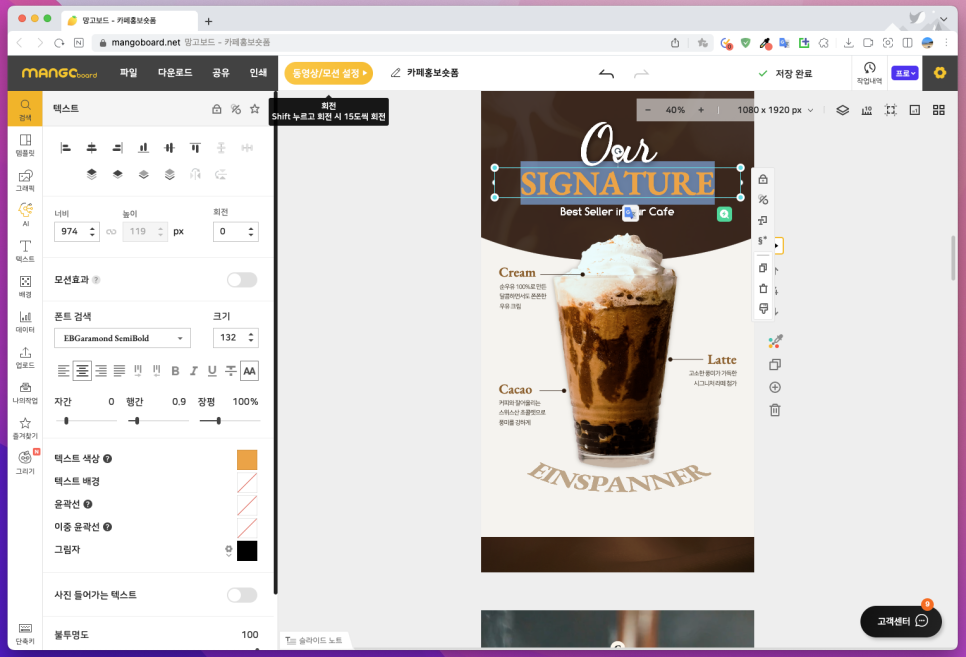966x657 pixels.
Task: Open the 텍스트 sidebar panel
Action: coord(25,250)
